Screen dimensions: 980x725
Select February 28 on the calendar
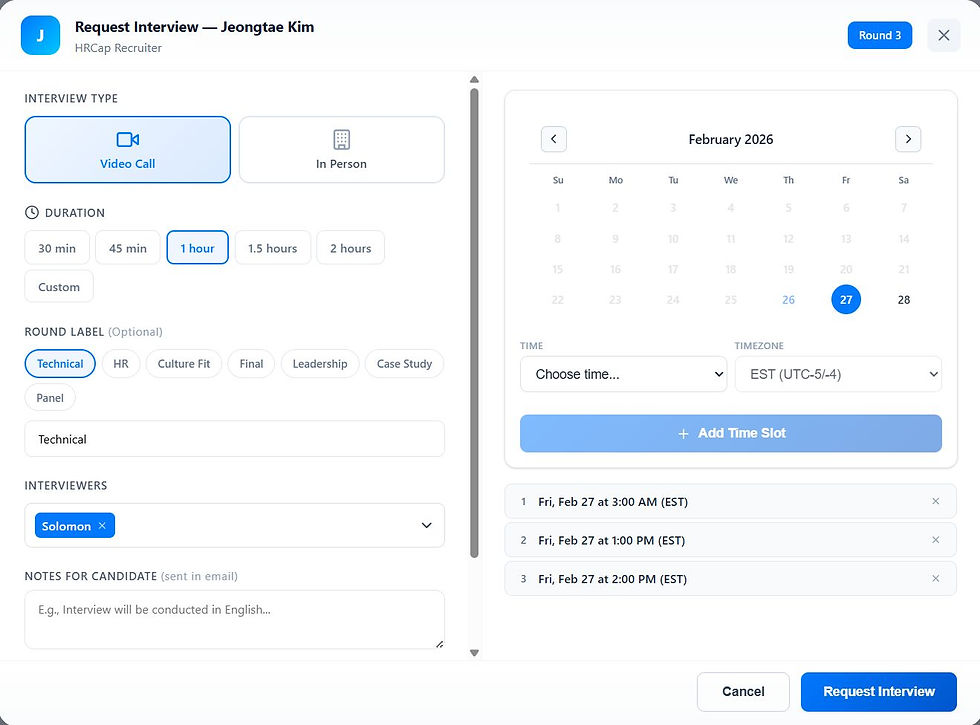pos(903,299)
